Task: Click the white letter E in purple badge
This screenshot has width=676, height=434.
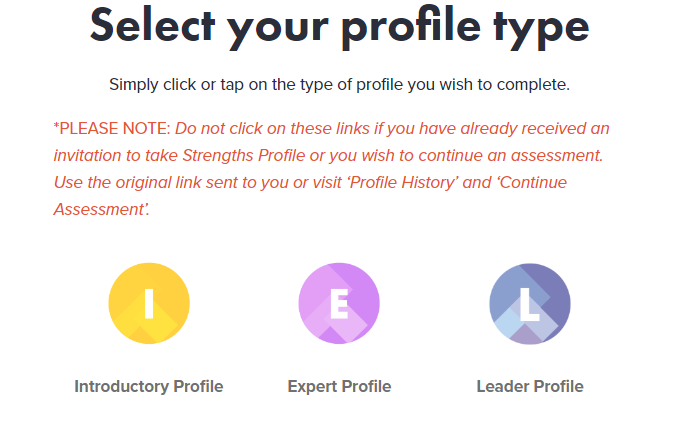Action: coord(339,304)
